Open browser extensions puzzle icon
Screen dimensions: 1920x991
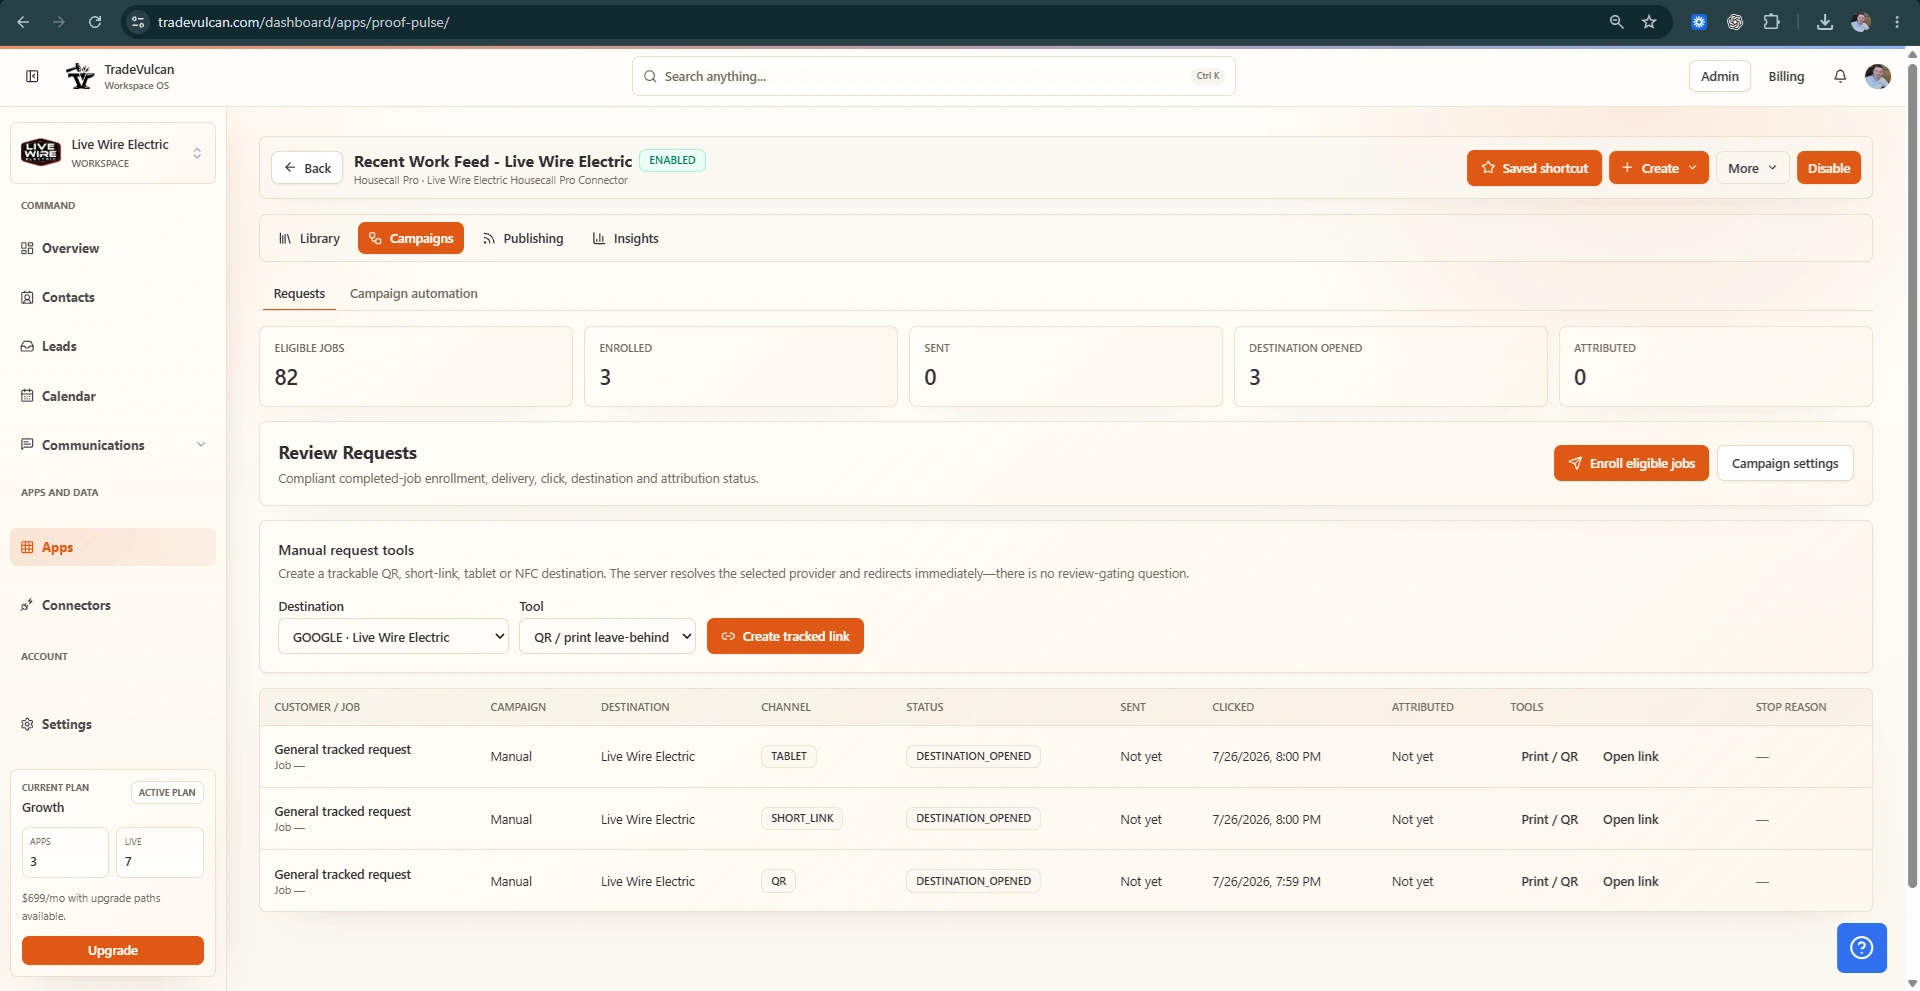tap(1771, 22)
